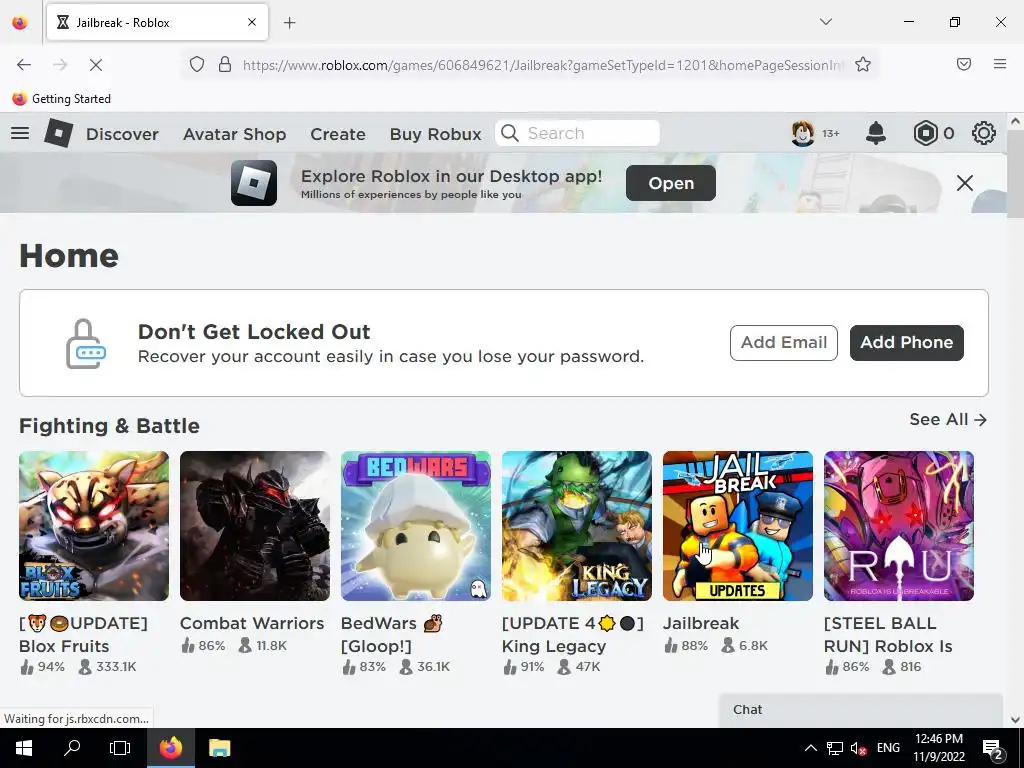Screen dimensions: 1024x768
Task: List all tabs dropdown arrow
Action: tap(826, 22)
